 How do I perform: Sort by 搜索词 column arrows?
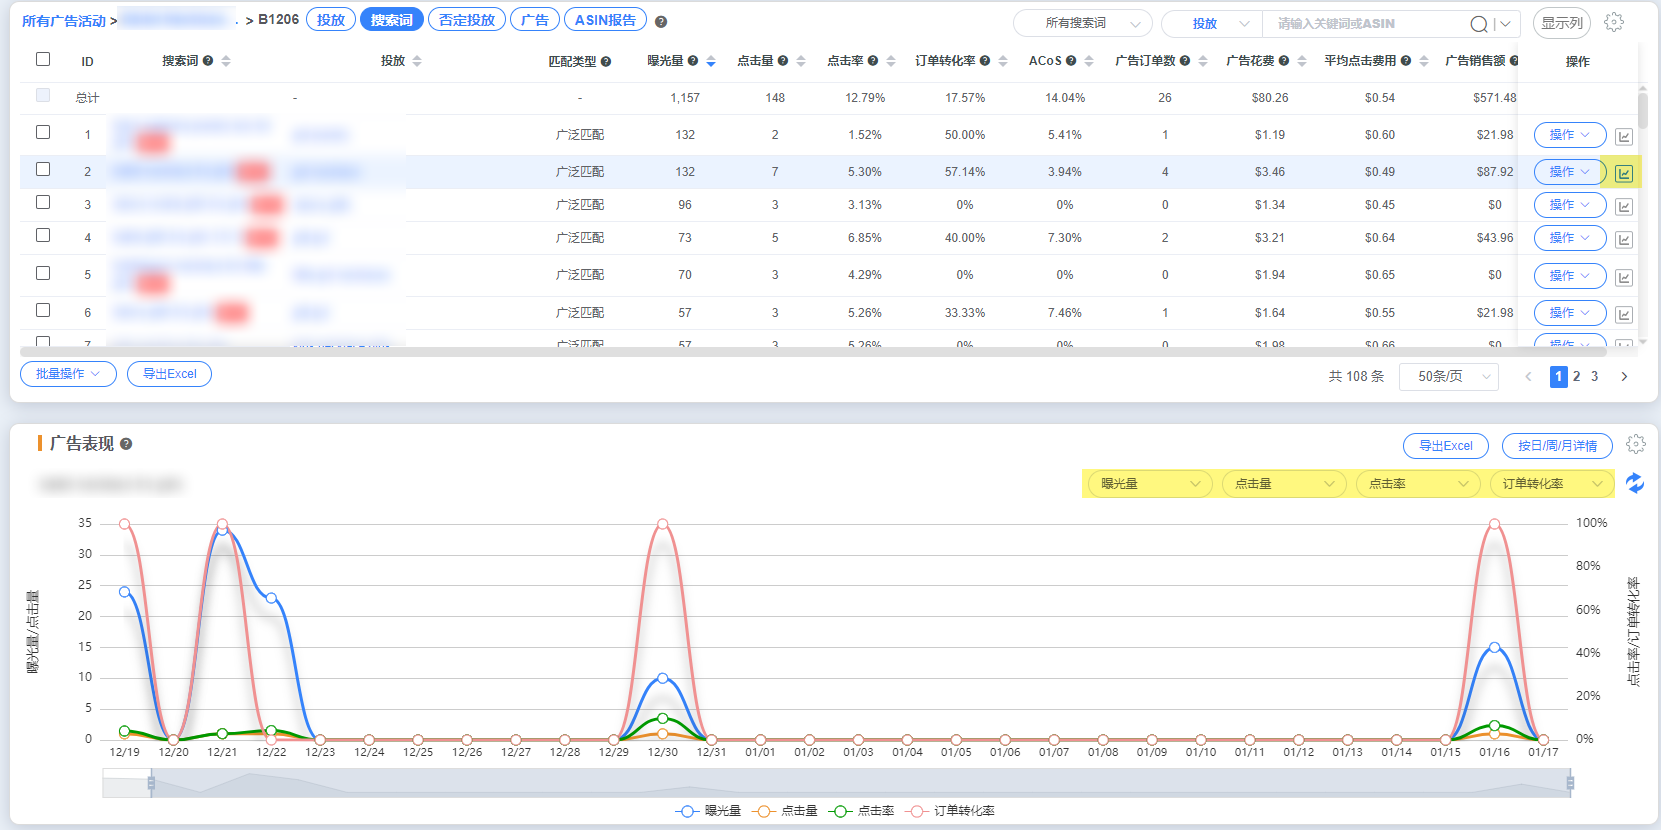[x=226, y=61]
